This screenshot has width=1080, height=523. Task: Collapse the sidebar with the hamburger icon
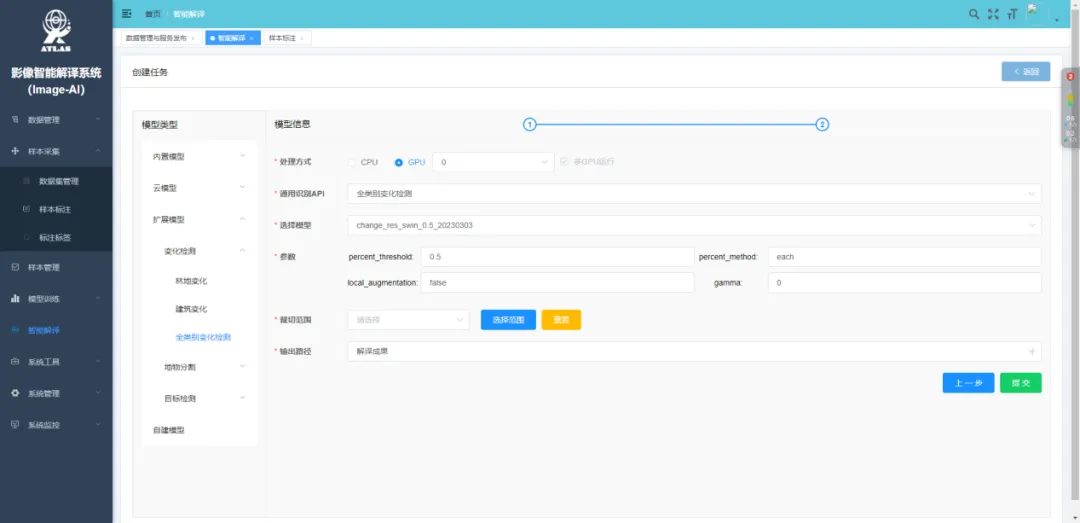tap(126, 14)
